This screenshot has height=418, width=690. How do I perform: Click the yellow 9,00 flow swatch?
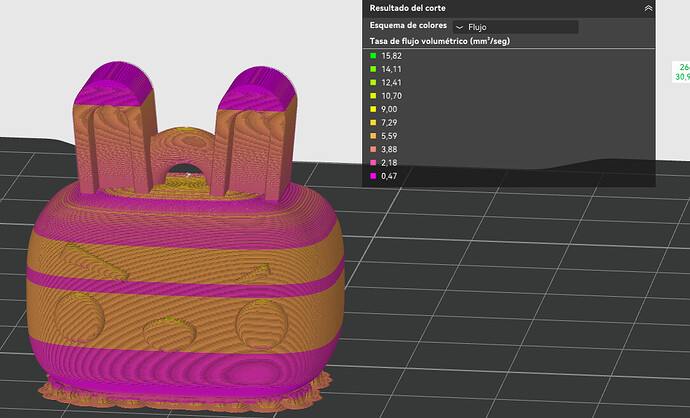373,109
